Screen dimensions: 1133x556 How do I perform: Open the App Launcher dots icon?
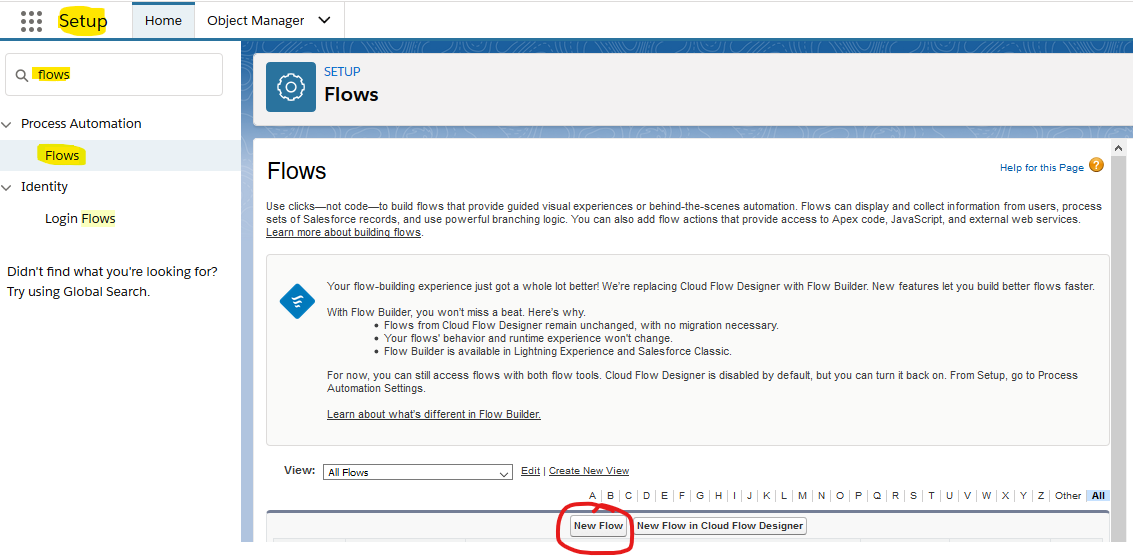pyautogui.click(x=31, y=21)
